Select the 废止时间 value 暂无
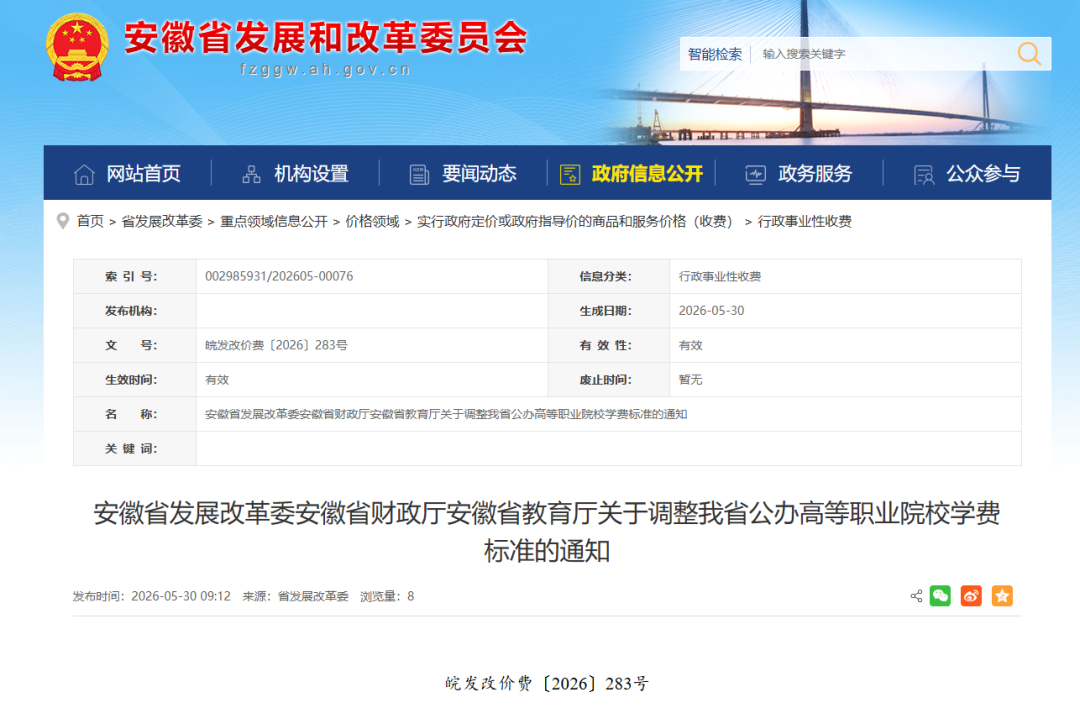This screenshot has height=713, width=1080. tap(690, 380)
